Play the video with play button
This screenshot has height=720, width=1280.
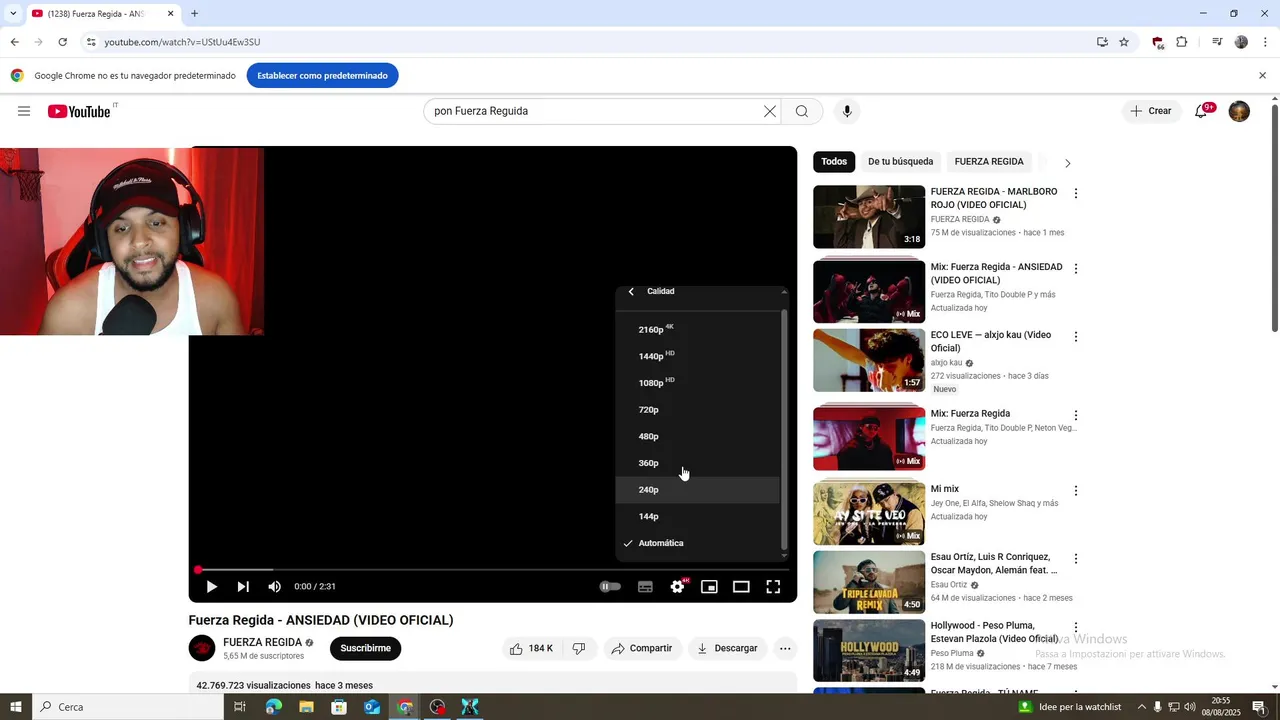point(211,587)
